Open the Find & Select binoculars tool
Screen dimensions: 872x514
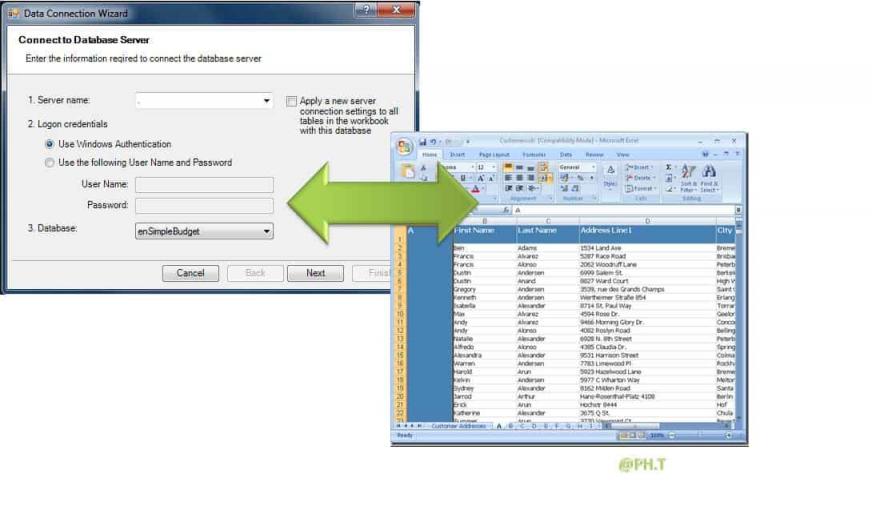pyautogui.click(x=709, y=178)
